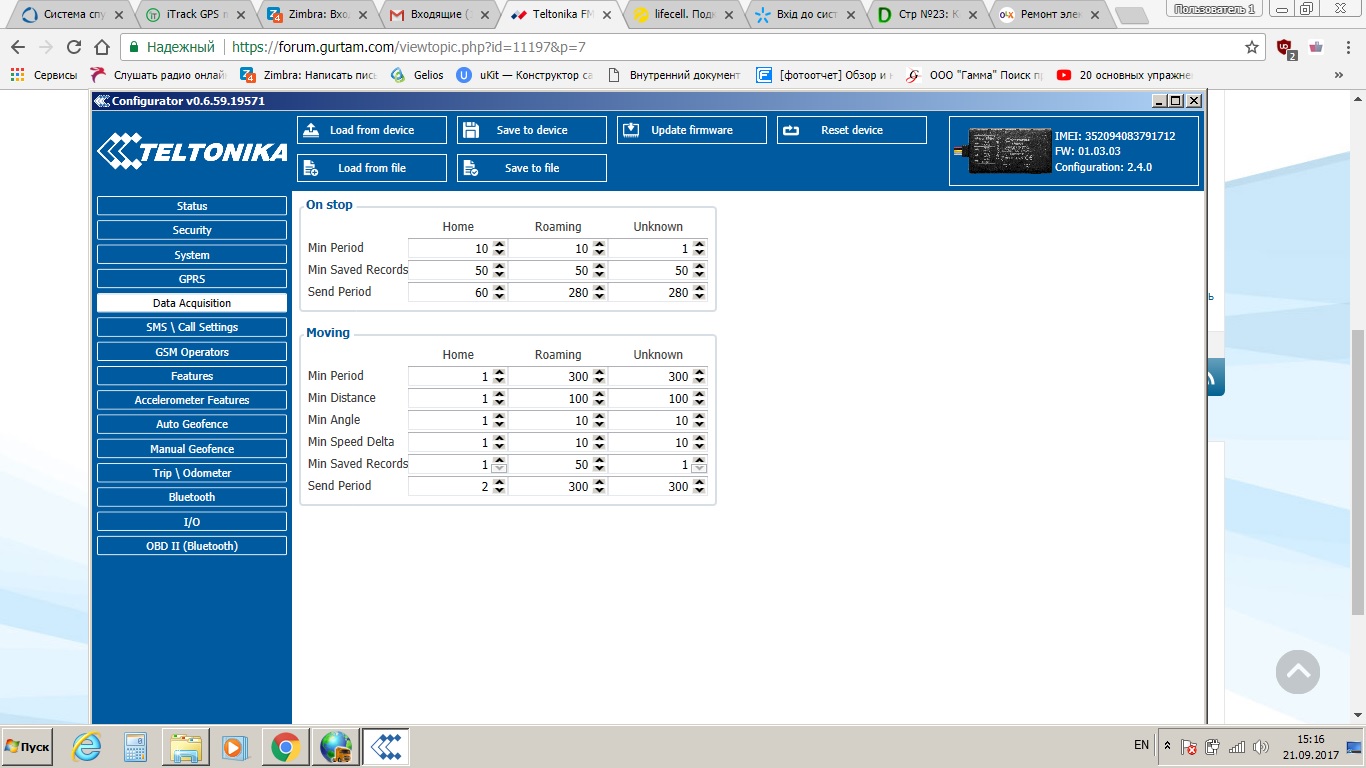The width and height of the screenshot is (1366, 768).
Task: Increase Moving Unknown Min Distance value
Action: point(699,394)
